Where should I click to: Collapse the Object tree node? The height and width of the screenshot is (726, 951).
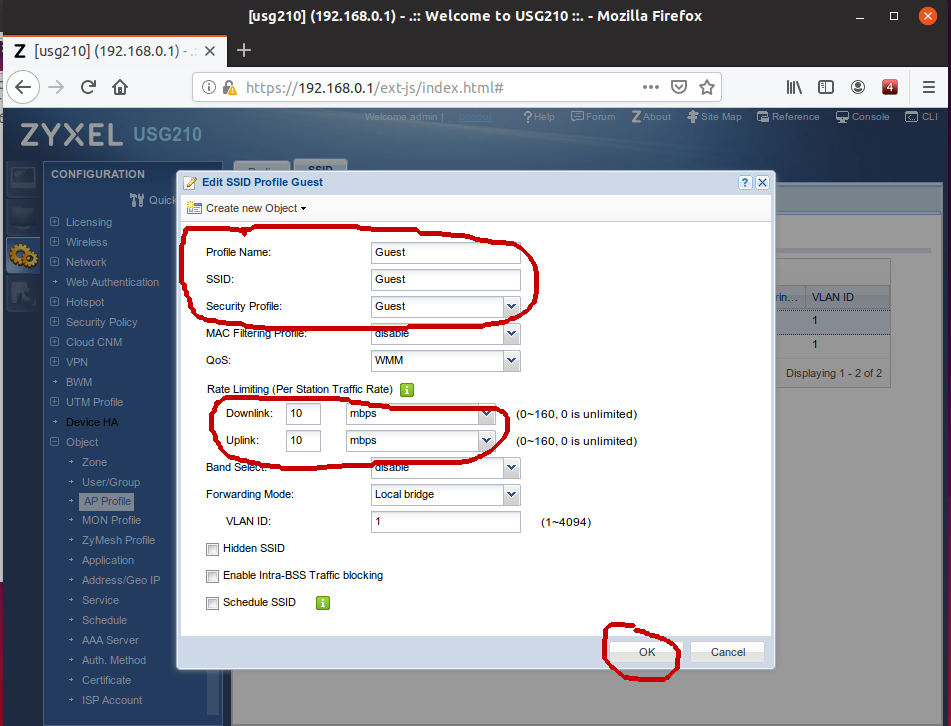click(x=55, y=442)
